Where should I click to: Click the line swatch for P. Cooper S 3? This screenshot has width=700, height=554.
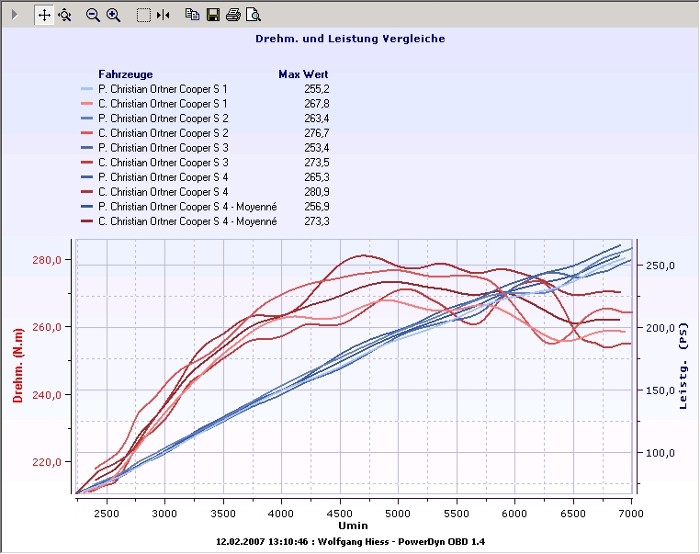[87, 148]
